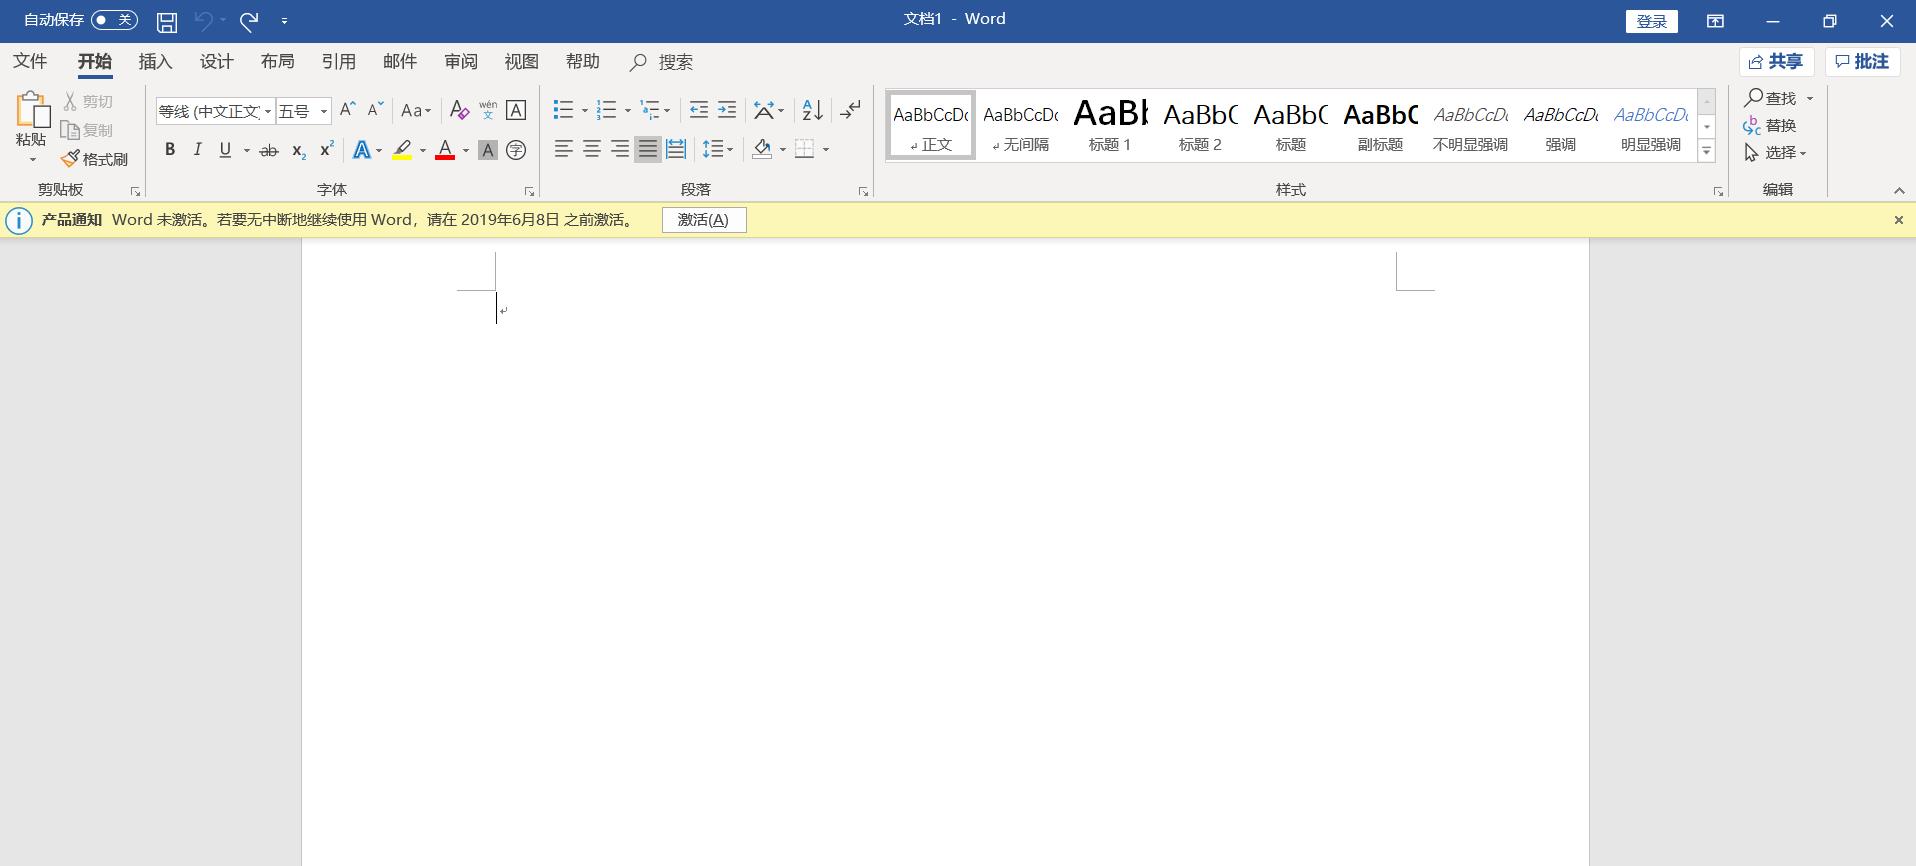Align text left
This screenshot has width=1916, height=866.
[564, 149]
